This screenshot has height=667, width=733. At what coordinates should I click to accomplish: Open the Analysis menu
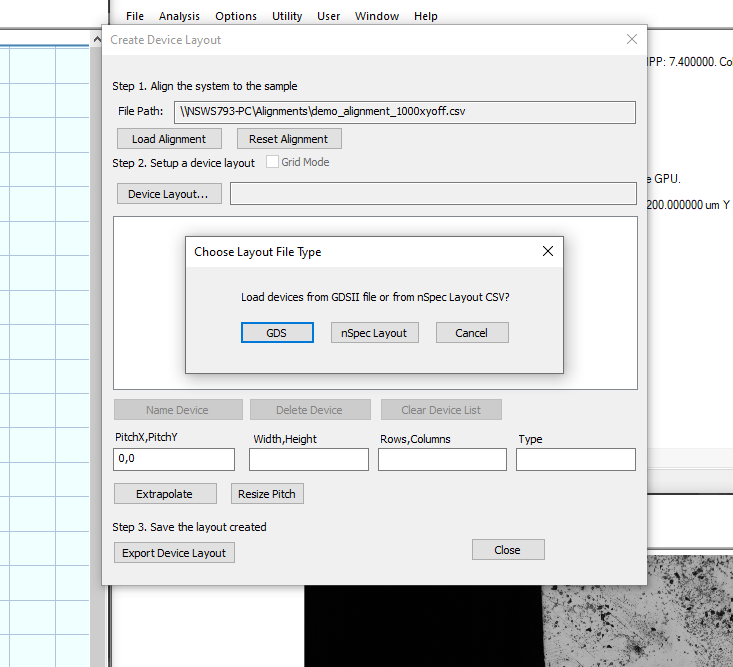coord(179,16)
